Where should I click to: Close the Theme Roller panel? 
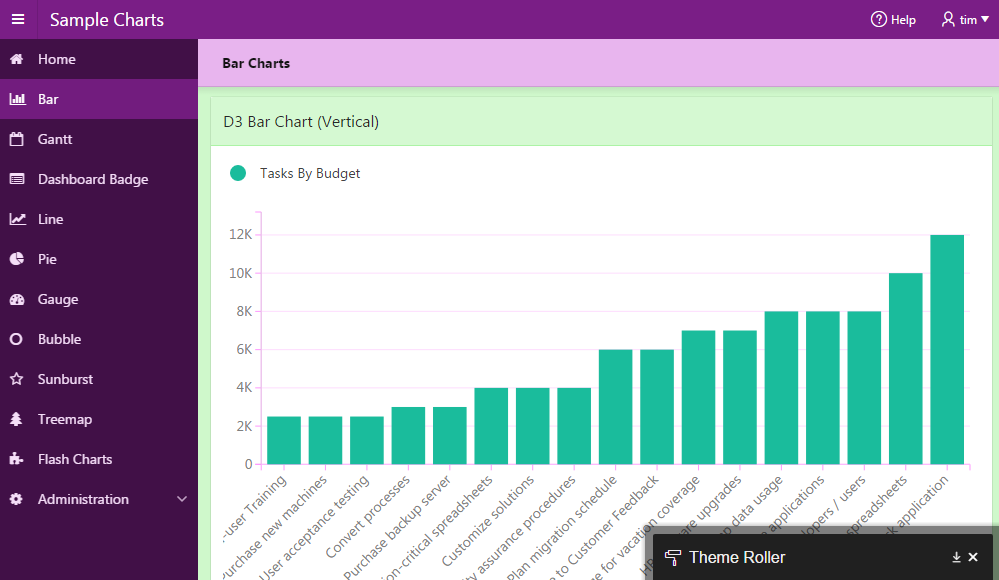(x=973, y=558)
